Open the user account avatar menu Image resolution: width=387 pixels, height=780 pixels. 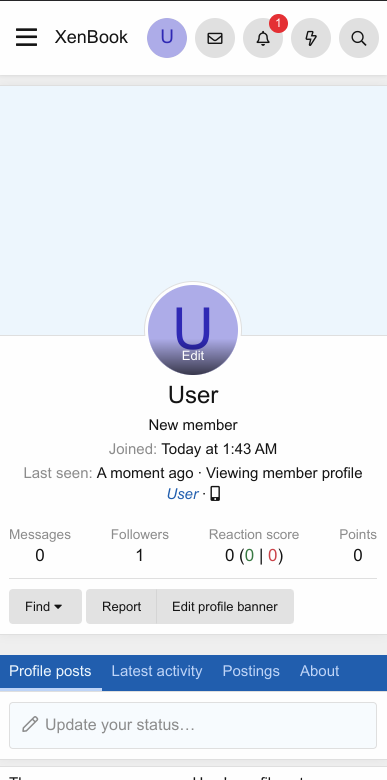pyautogui.click(x=167, y=38)
